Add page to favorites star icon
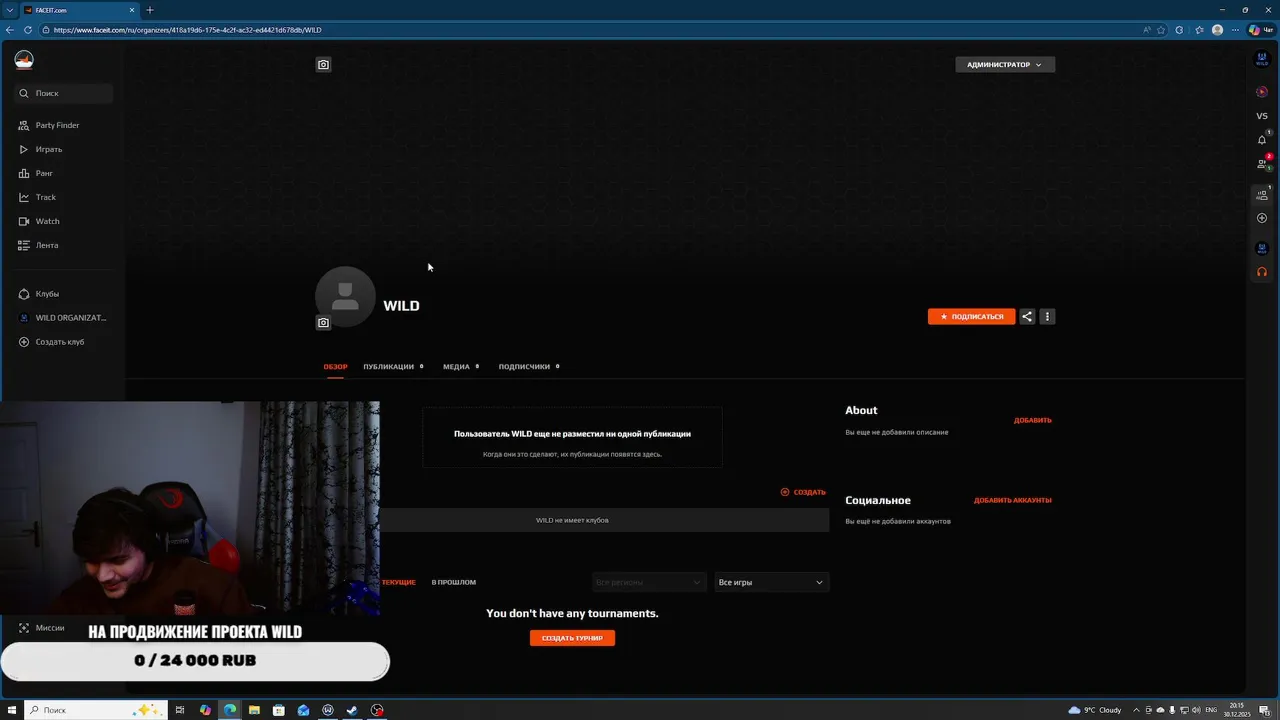This screenshot has height=720, width=1280. pos(1161,30)
